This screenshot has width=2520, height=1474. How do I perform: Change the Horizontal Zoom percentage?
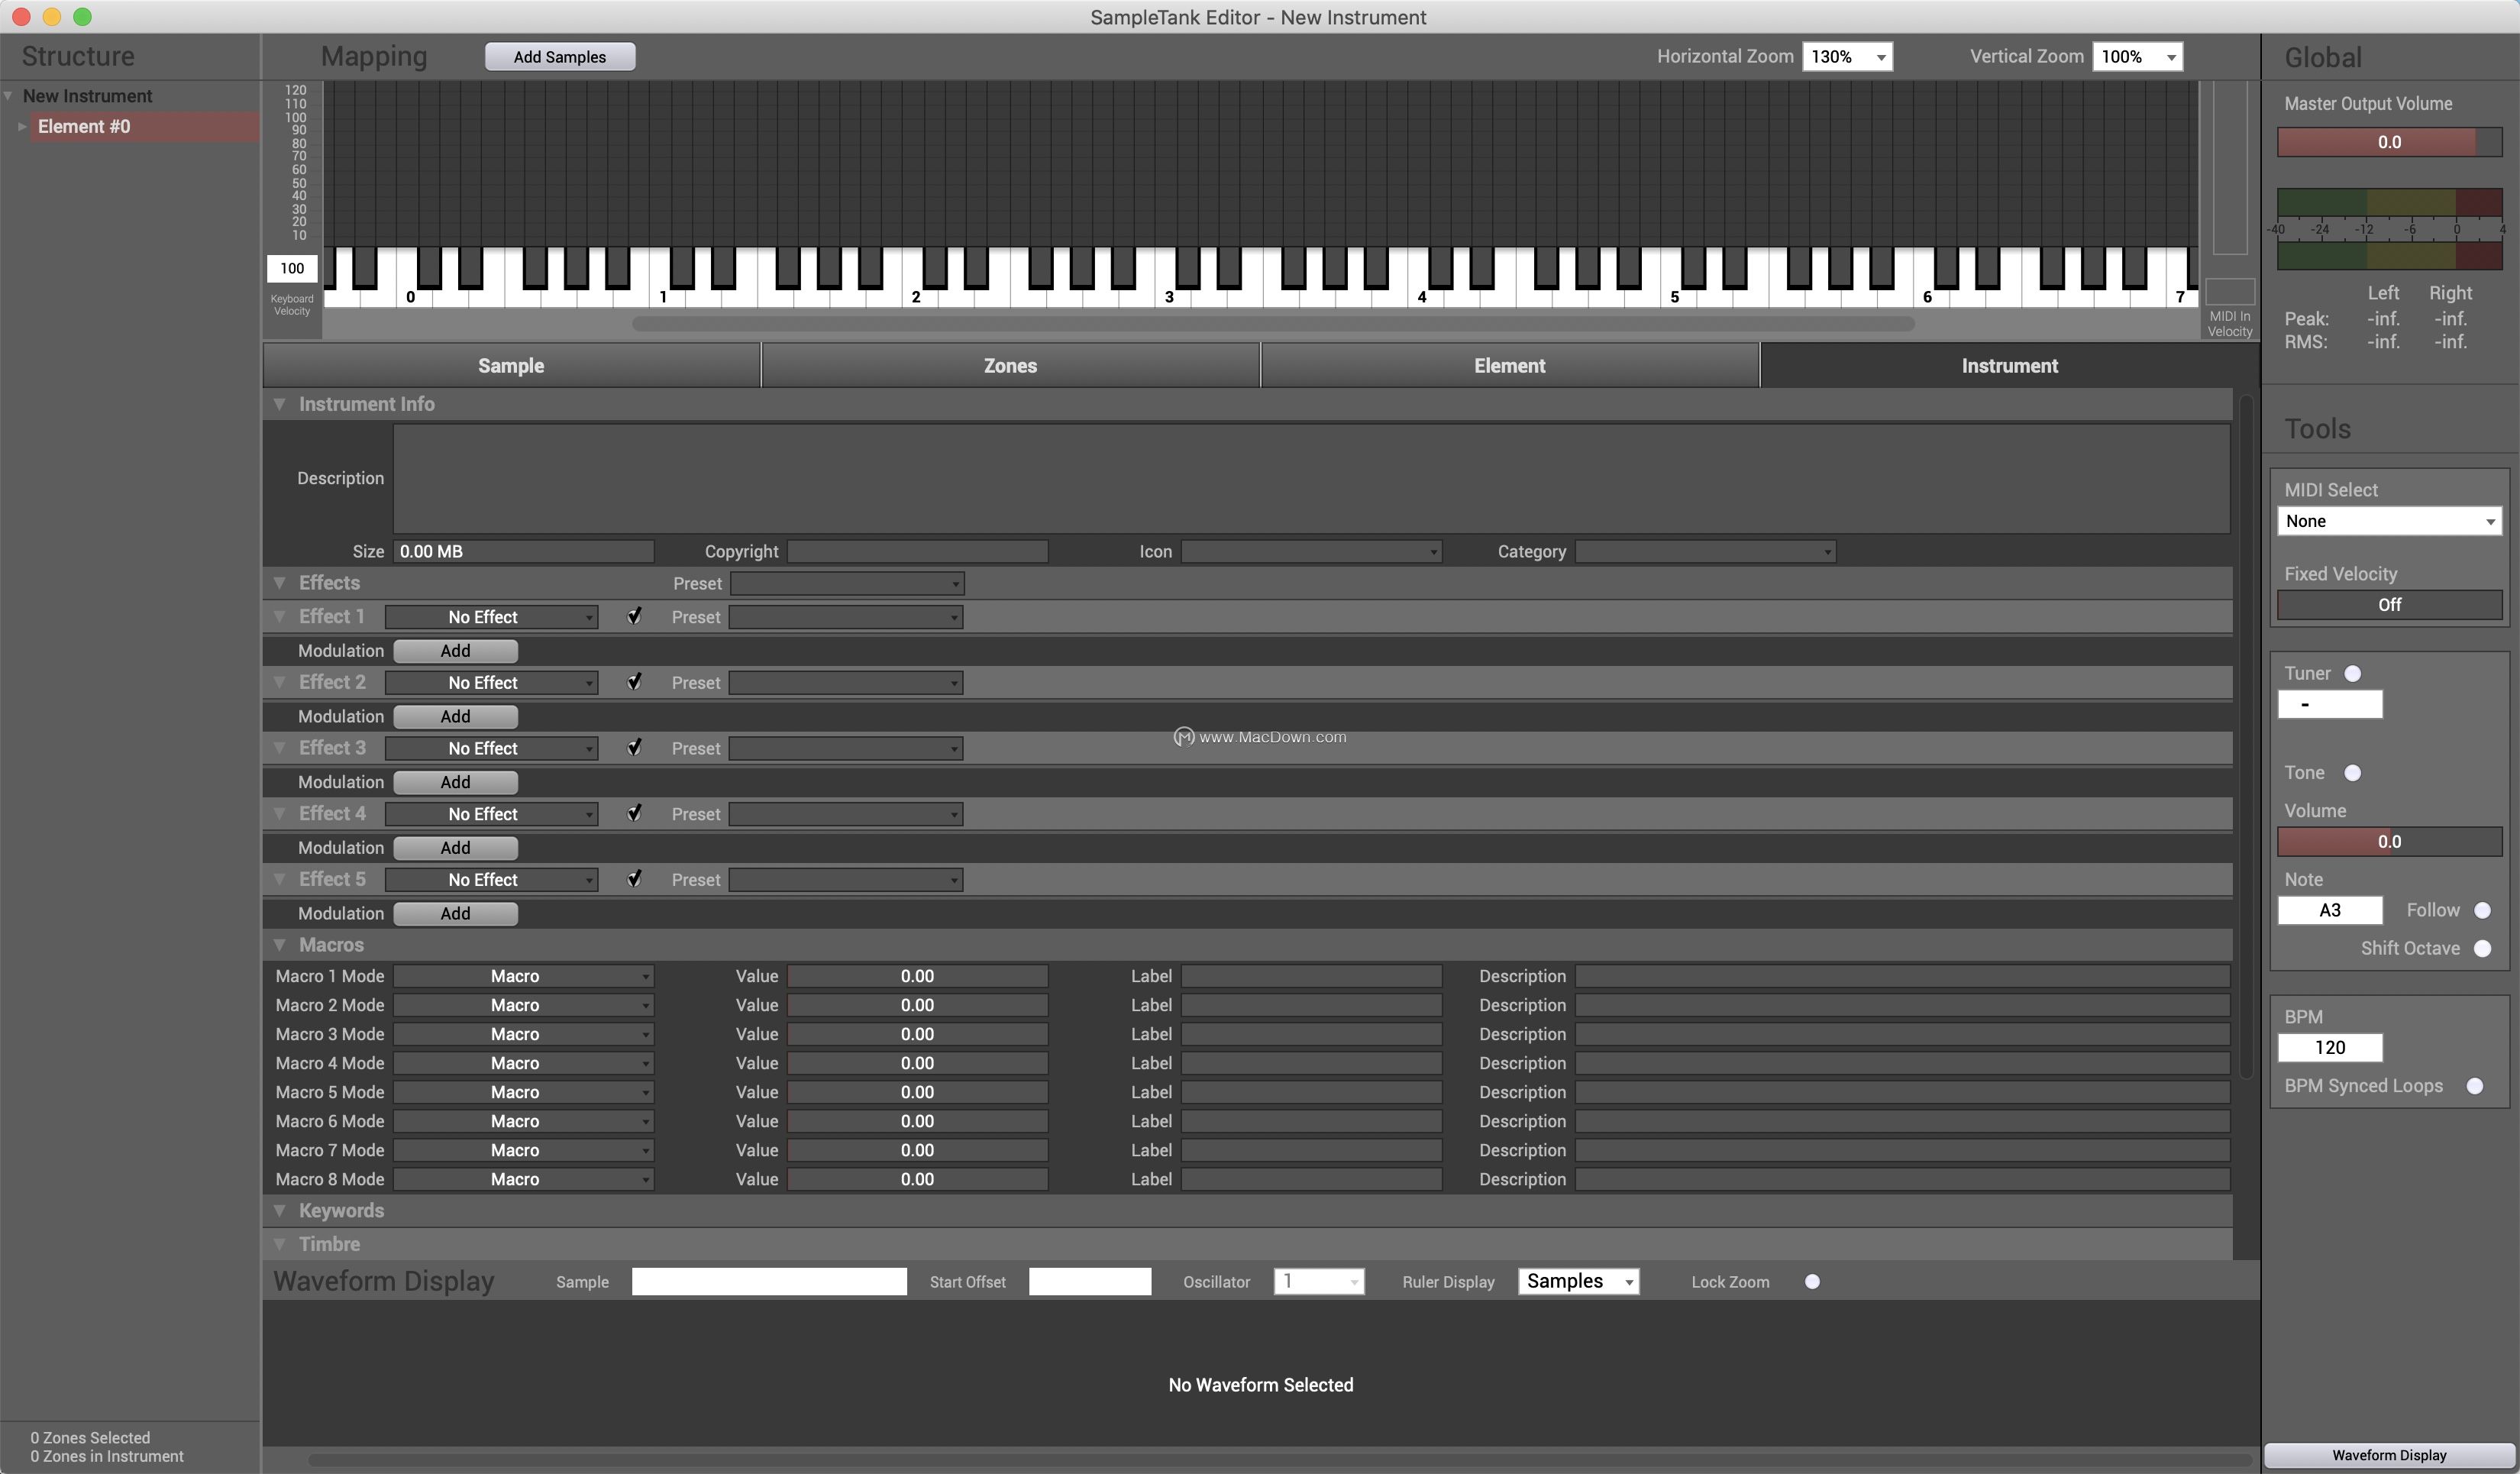[x=1846, y=56]
